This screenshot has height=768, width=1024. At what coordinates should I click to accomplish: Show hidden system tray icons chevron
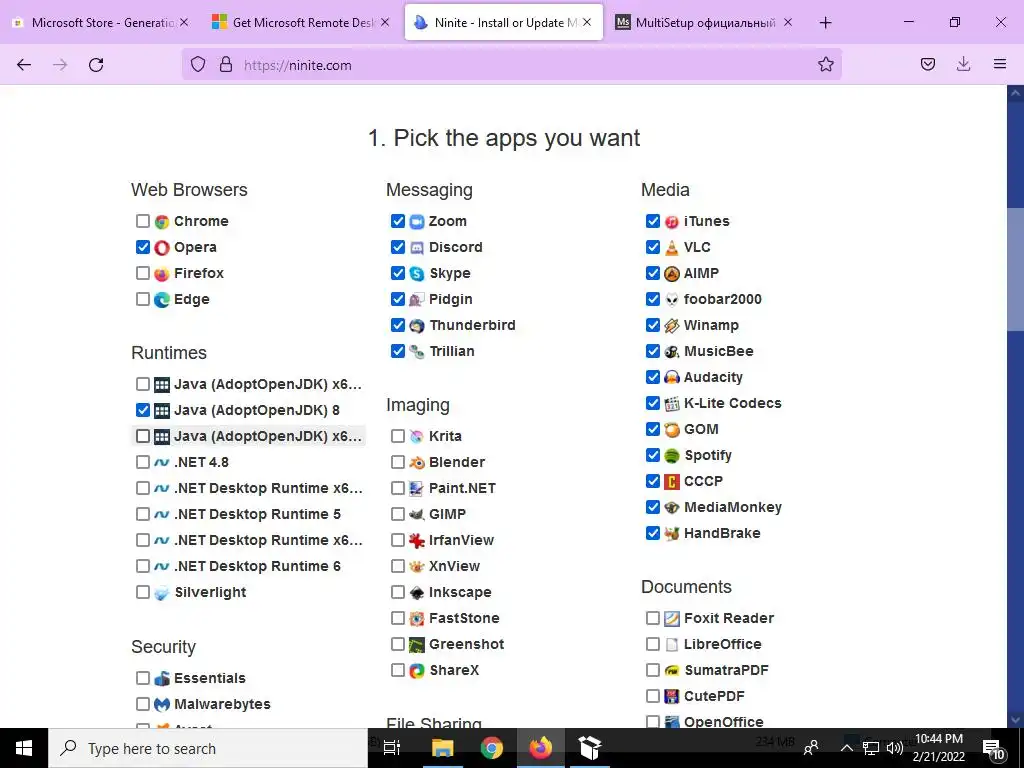click(846, 748)
